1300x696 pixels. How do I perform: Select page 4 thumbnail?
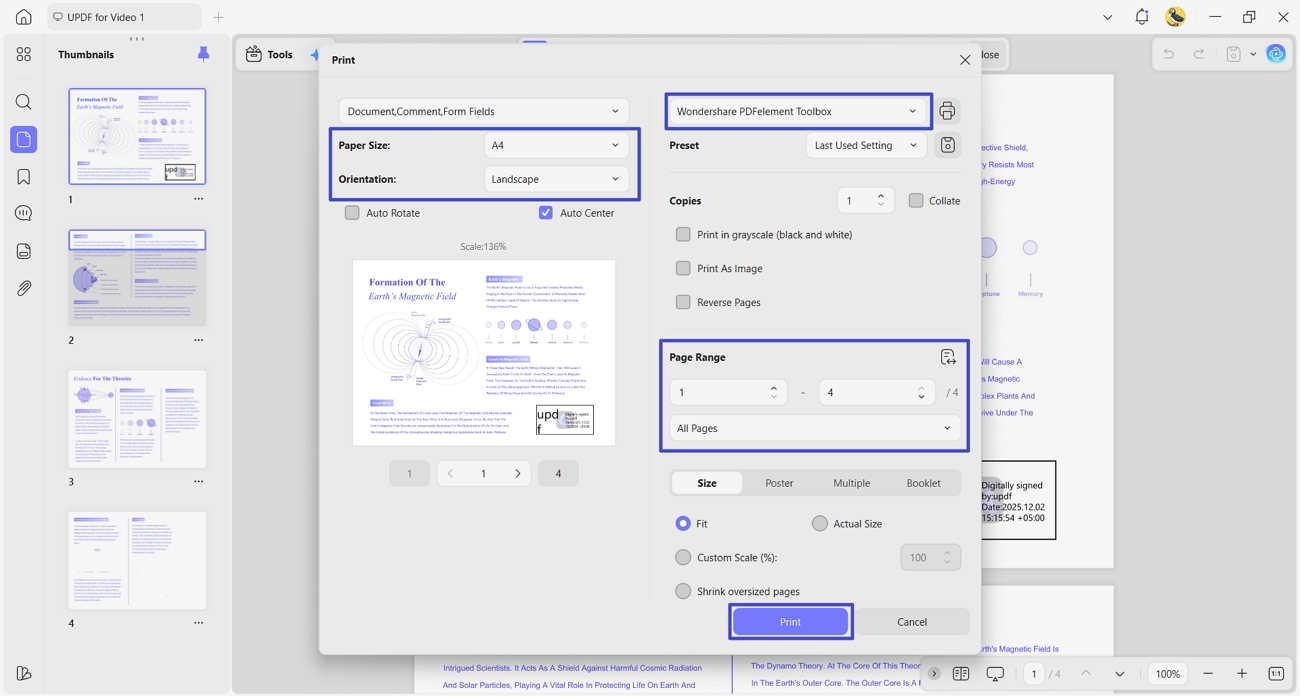(x=137, y=560)
